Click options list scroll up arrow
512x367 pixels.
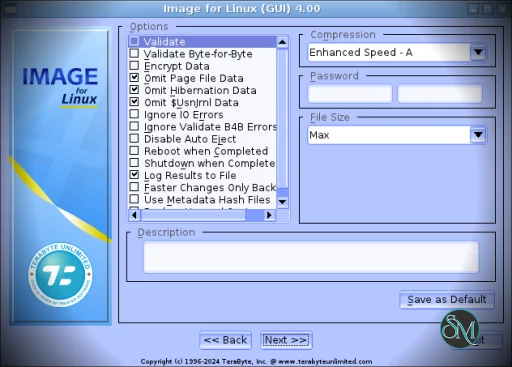pyautogui.click(x=282, y=42)
